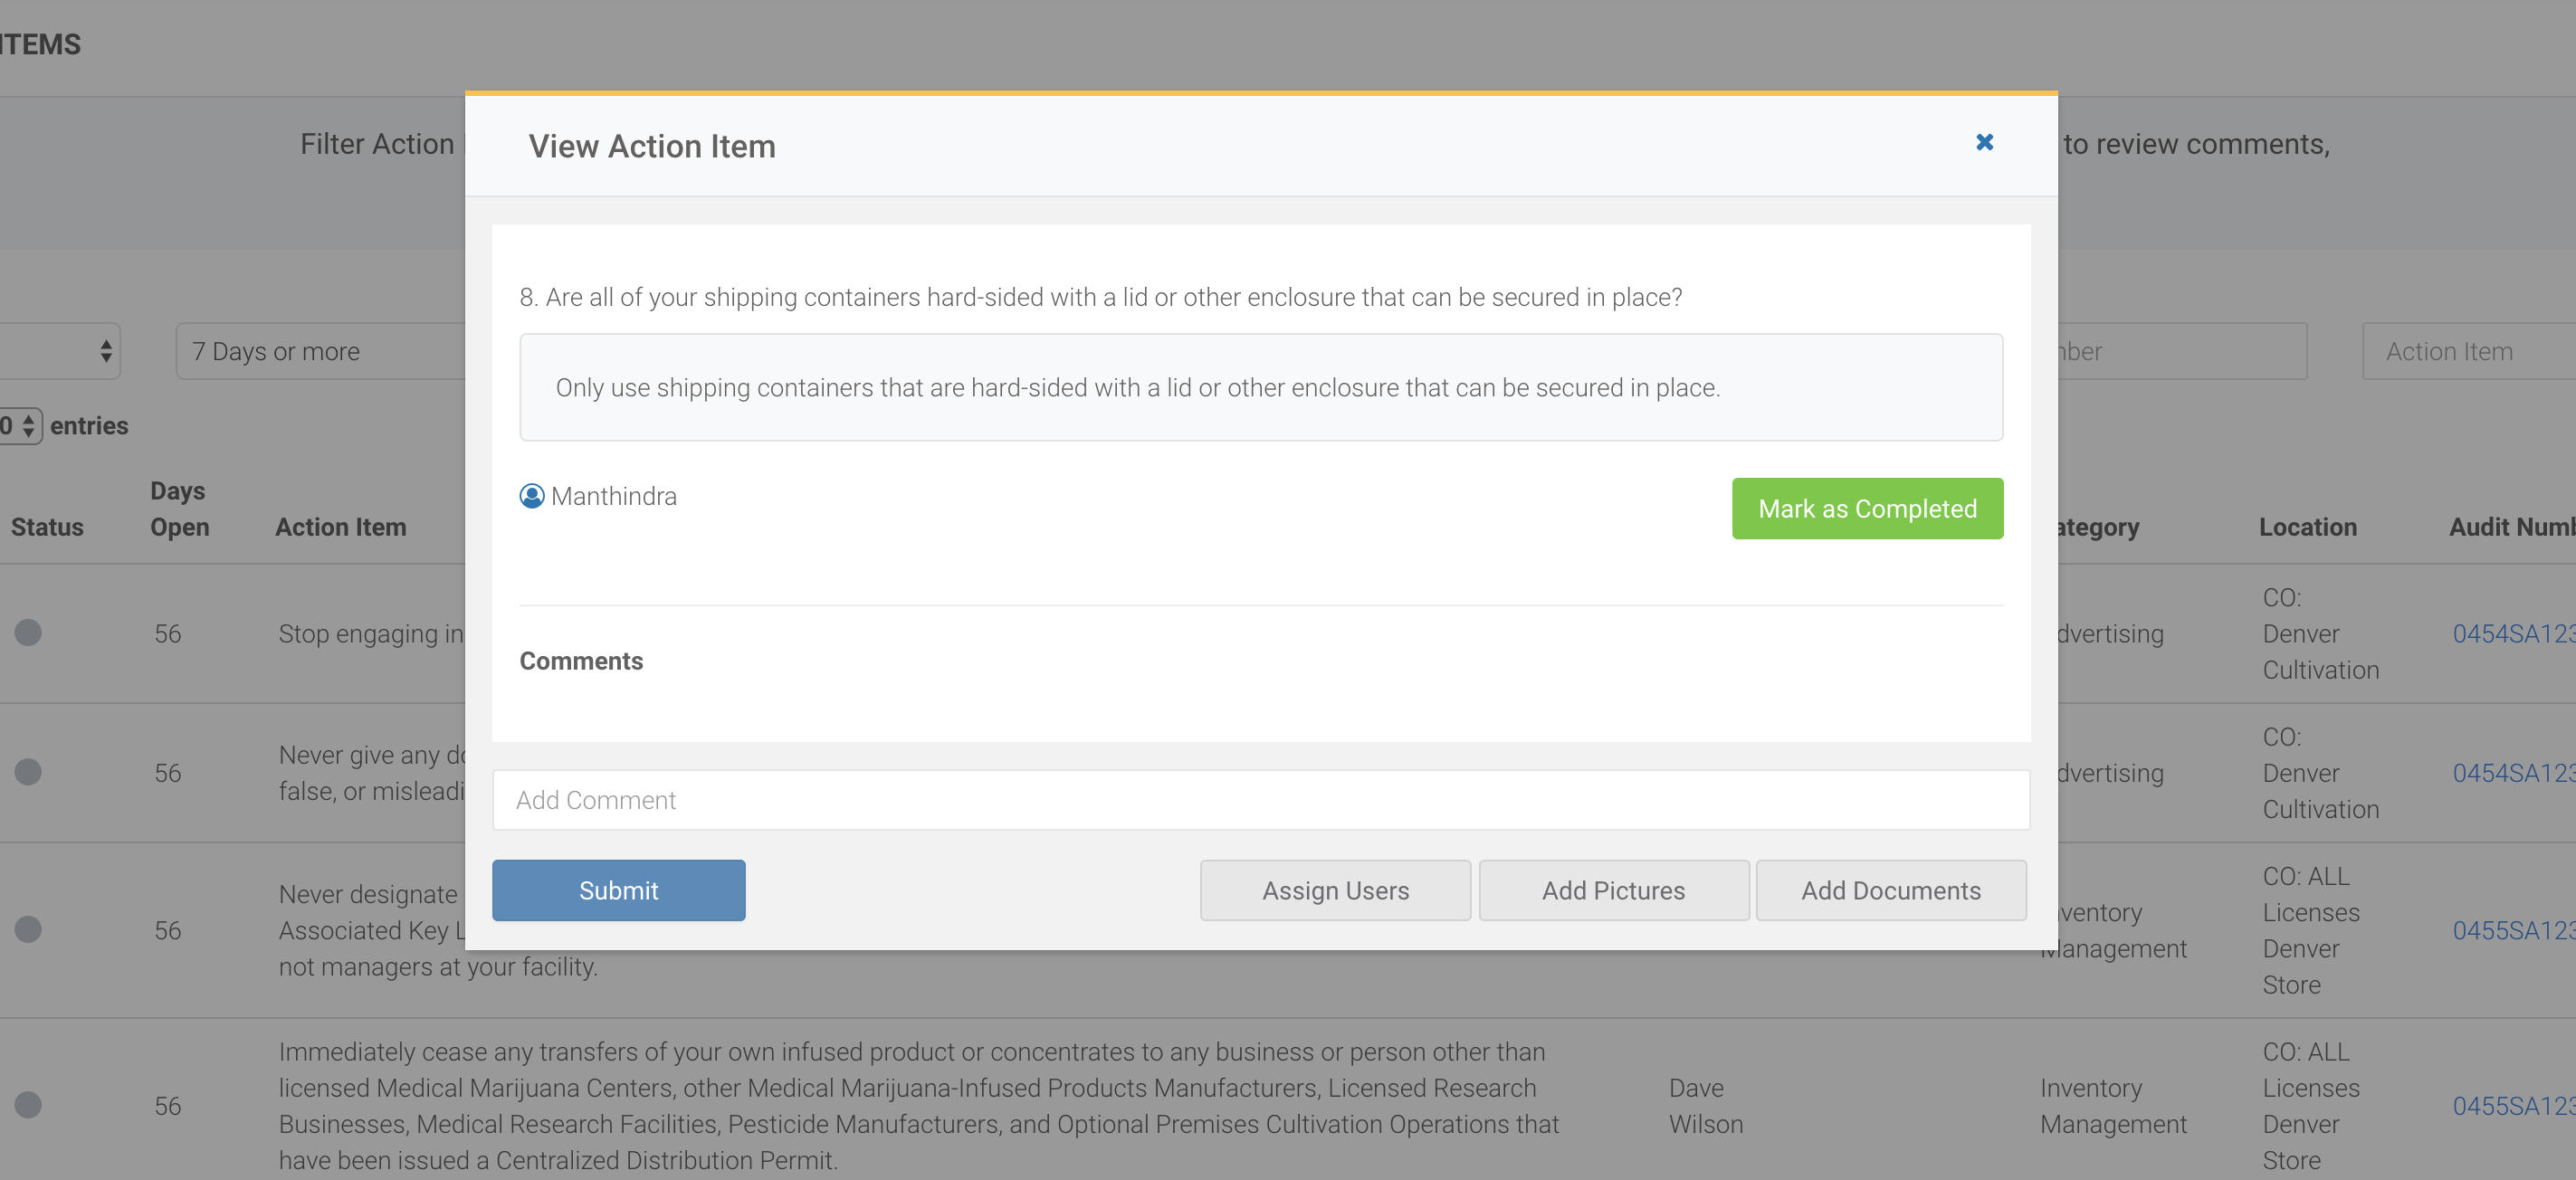Click the status dot of the third row

coord(28,929)
